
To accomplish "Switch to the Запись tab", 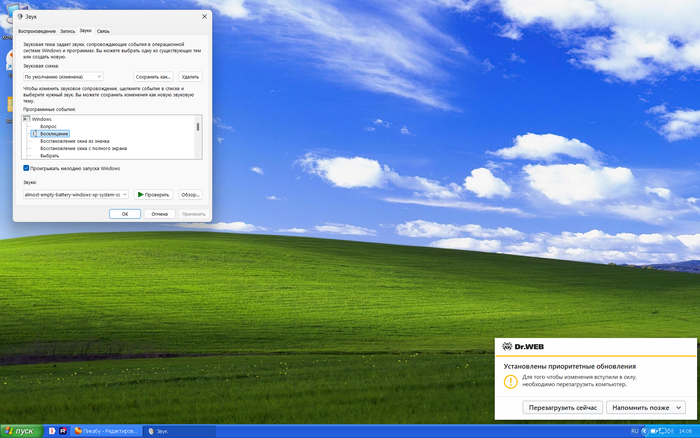I will tap(67, 31).
